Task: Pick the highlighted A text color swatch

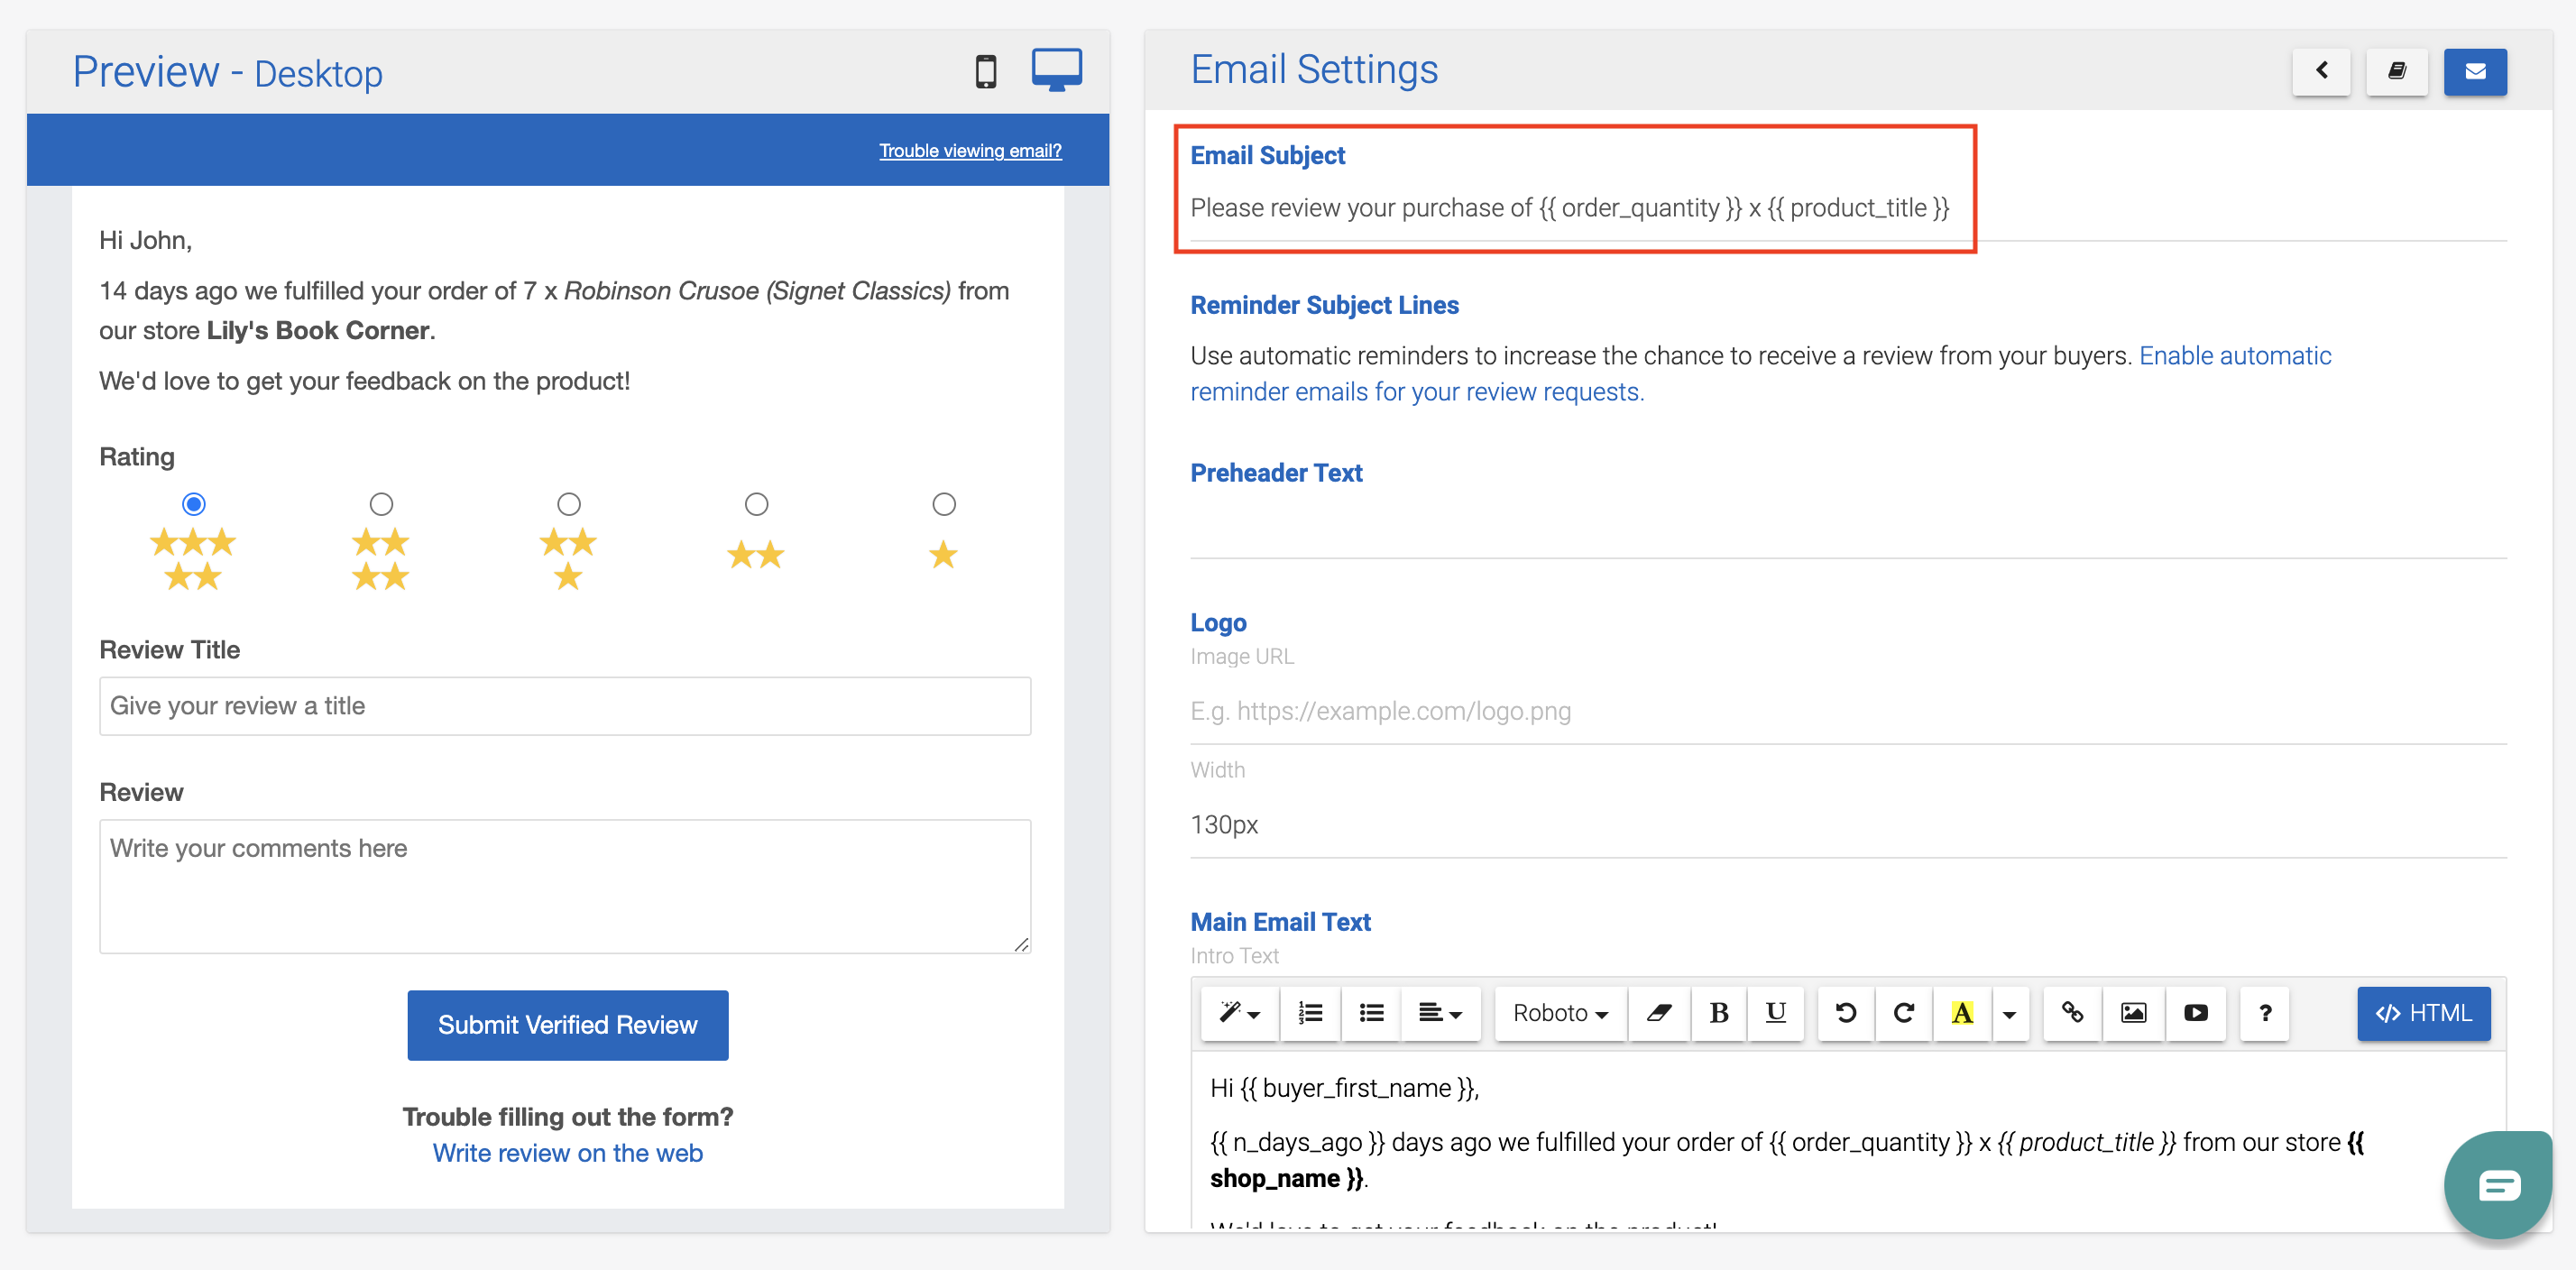Action: 1962,1013
